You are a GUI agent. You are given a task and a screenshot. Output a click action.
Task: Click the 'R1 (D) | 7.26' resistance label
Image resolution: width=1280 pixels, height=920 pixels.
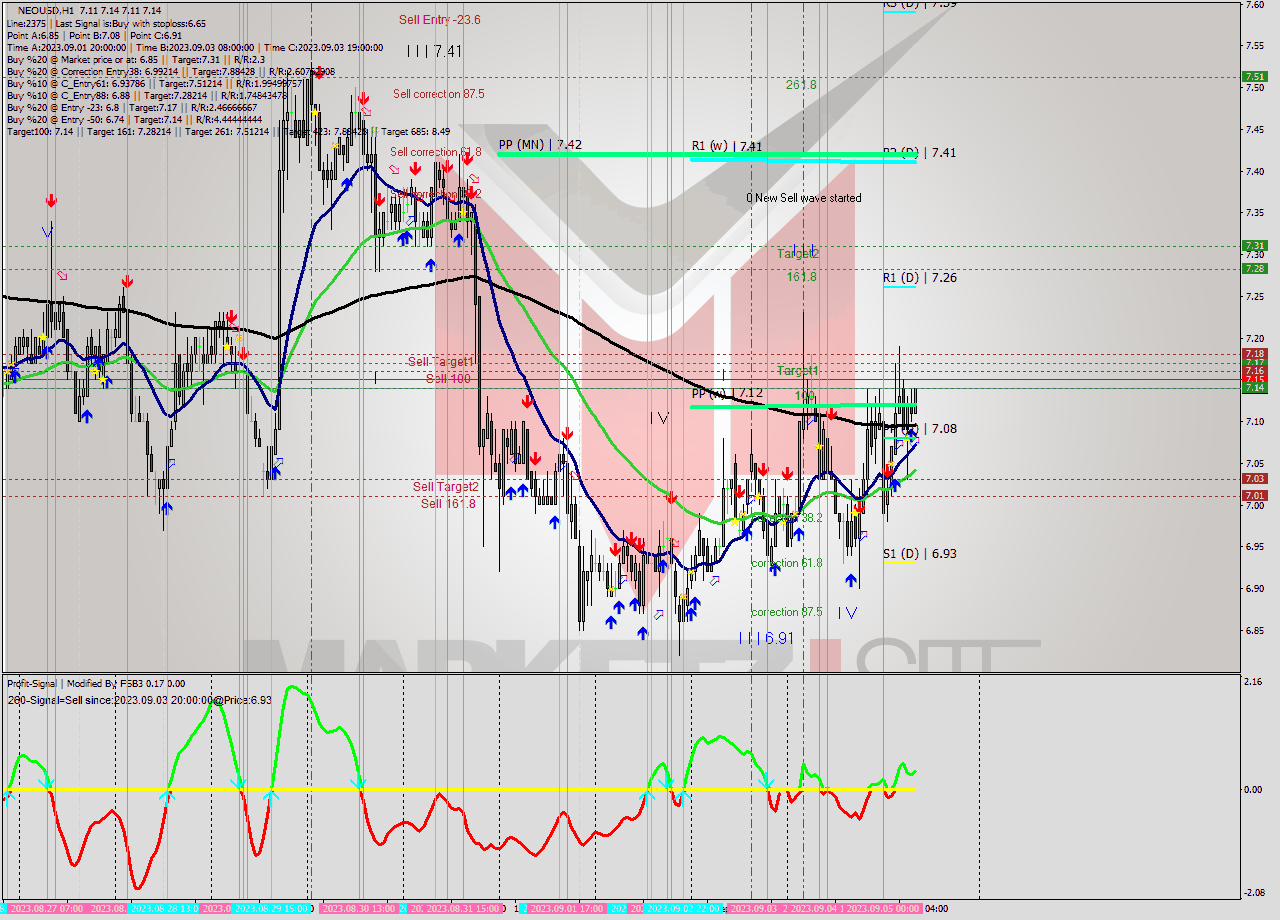(919, 278)
